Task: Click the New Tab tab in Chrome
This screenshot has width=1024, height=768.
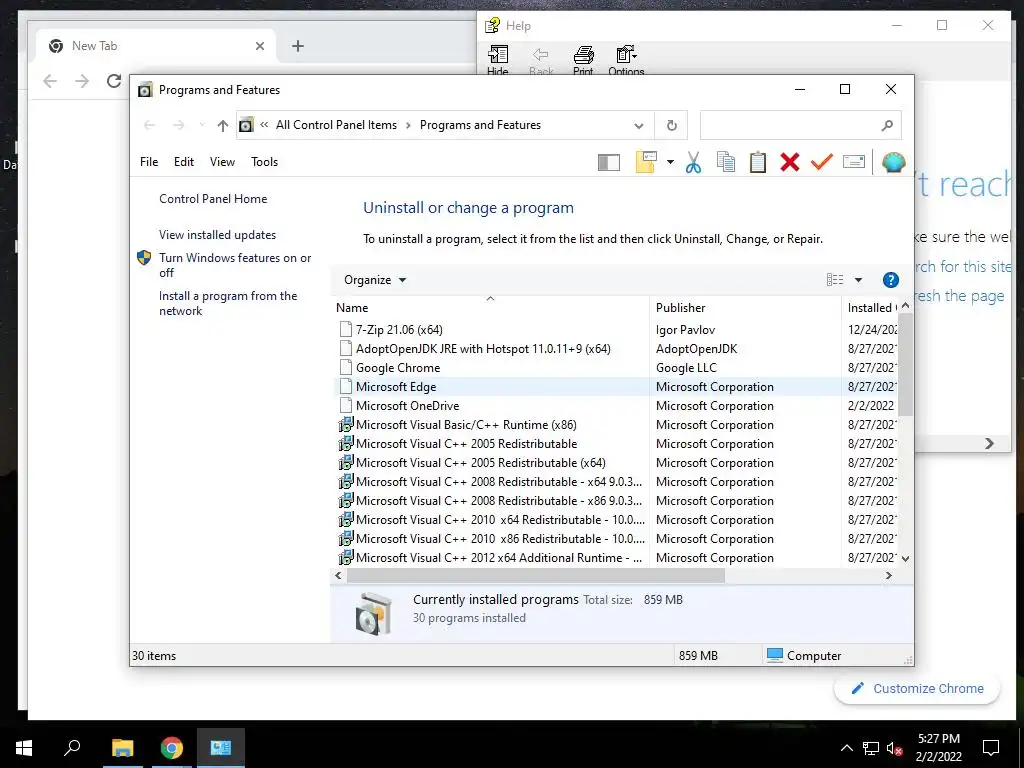Action: [155, 46]
